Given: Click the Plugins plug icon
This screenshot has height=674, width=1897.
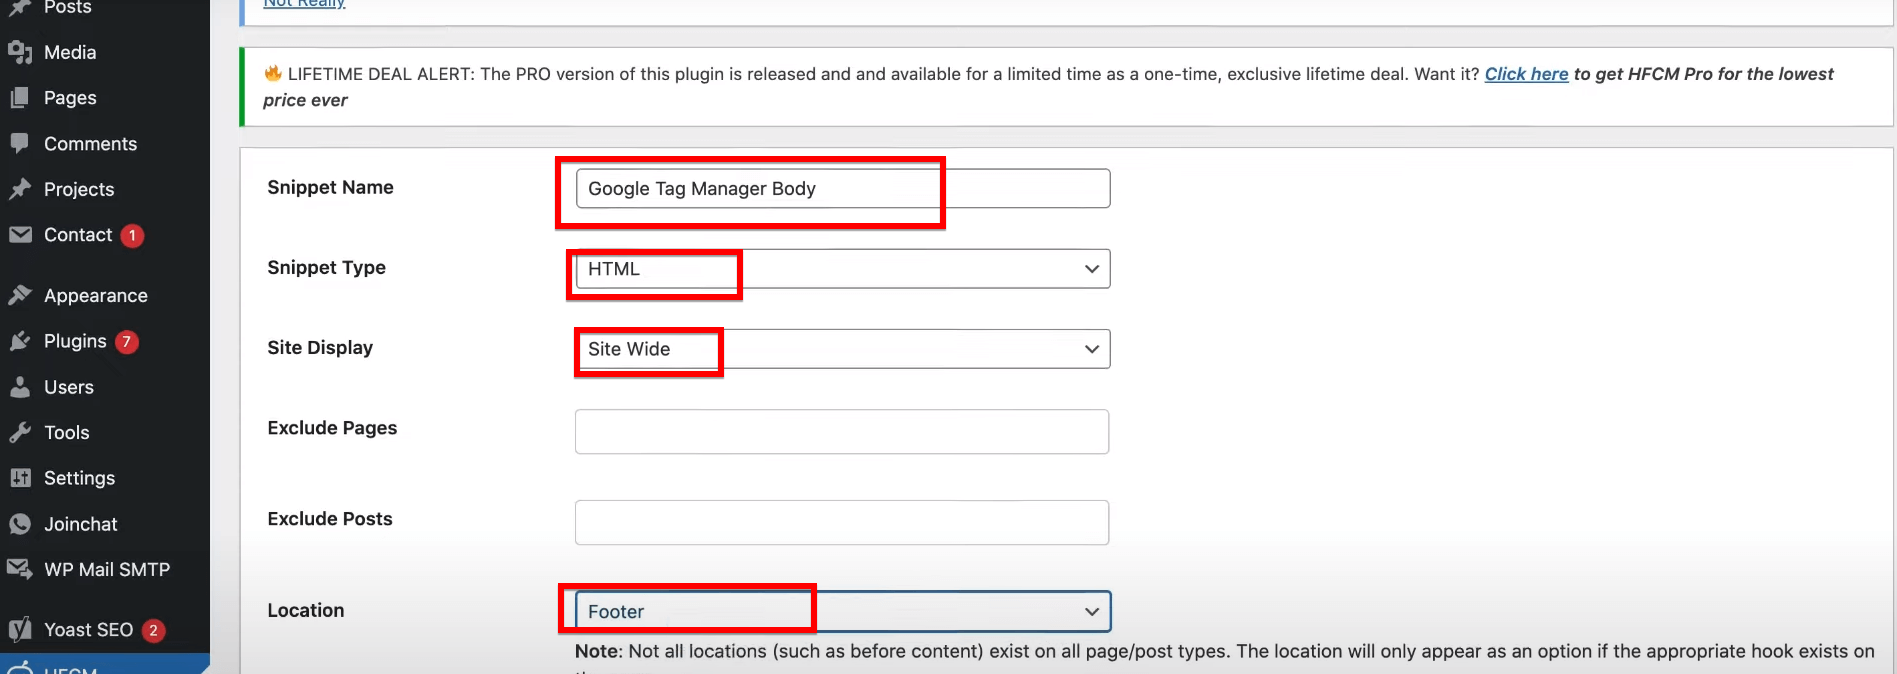Looking at the screenshot, I should (20, 341).
